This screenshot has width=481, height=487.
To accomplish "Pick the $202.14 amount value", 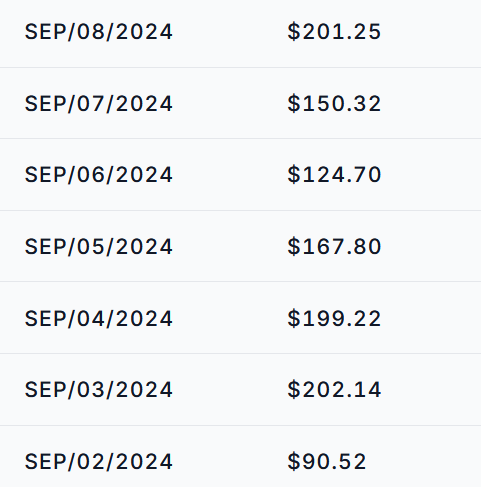I will pos(334,390).
